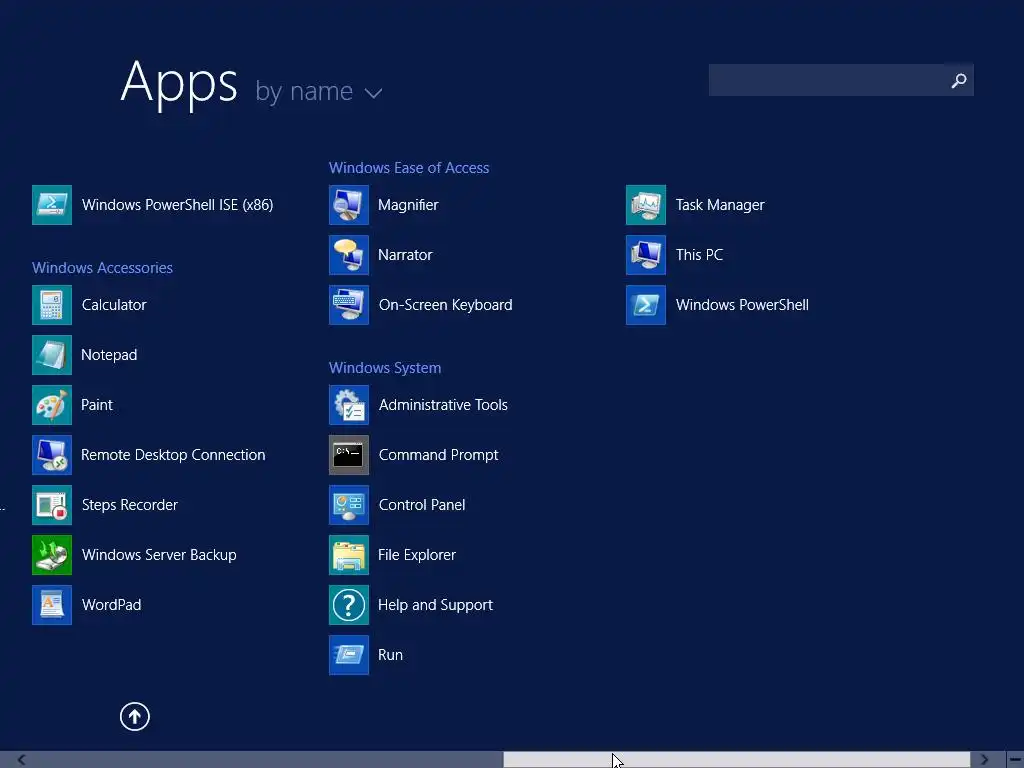Image resolution: width=1024 pixels, height=768 pixels.
Task: Launch the Command Prompt icon
Action: pyautogui.click(x=349, y=455)
